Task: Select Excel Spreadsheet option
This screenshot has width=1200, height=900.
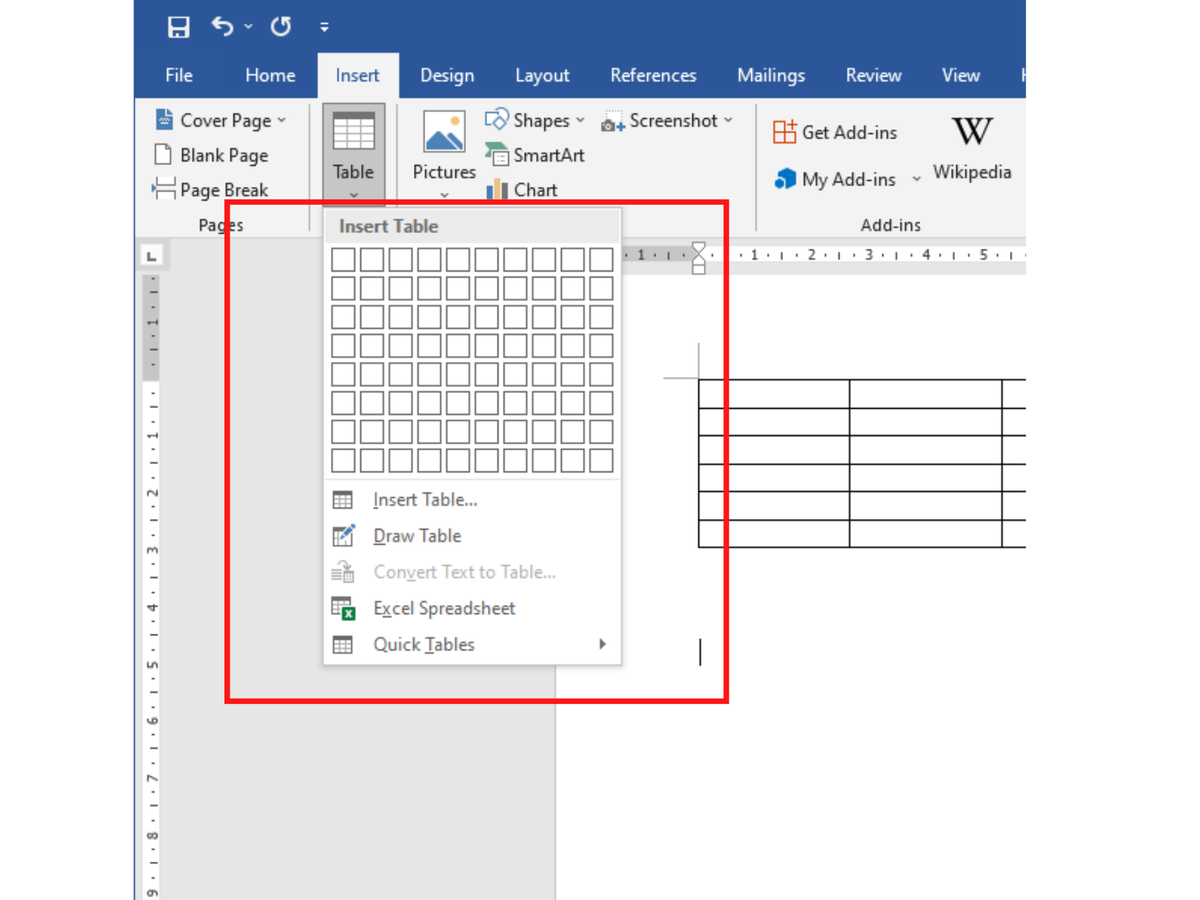Action: click(x=443, y=608)
